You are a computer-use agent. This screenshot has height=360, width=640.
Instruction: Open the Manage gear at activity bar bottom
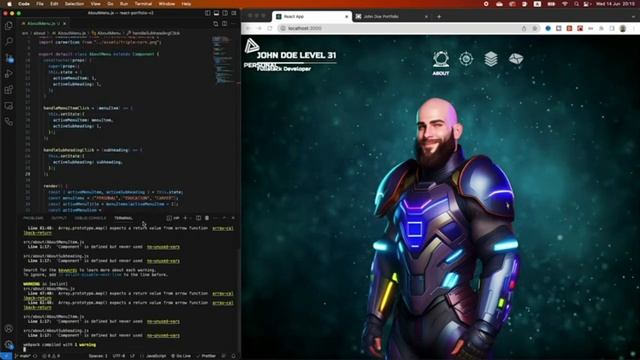[x=9, y=345]
